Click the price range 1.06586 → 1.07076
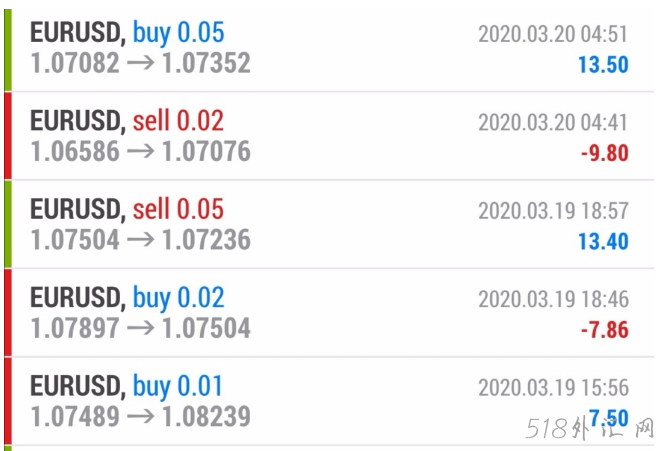 140,152
